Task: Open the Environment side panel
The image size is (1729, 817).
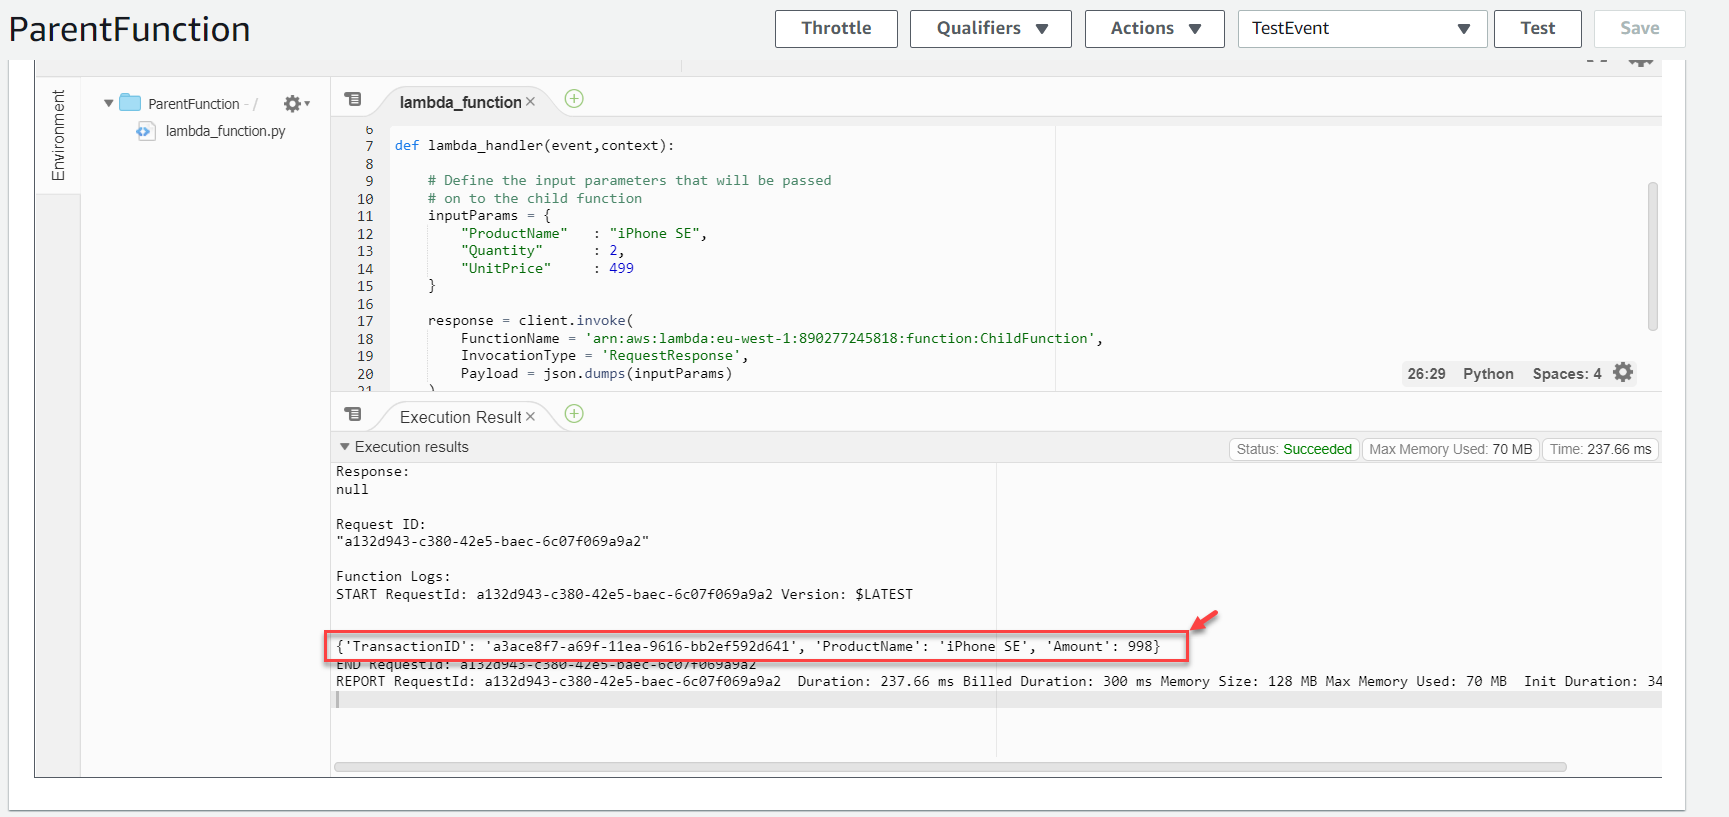Action: tap(58, 135)
